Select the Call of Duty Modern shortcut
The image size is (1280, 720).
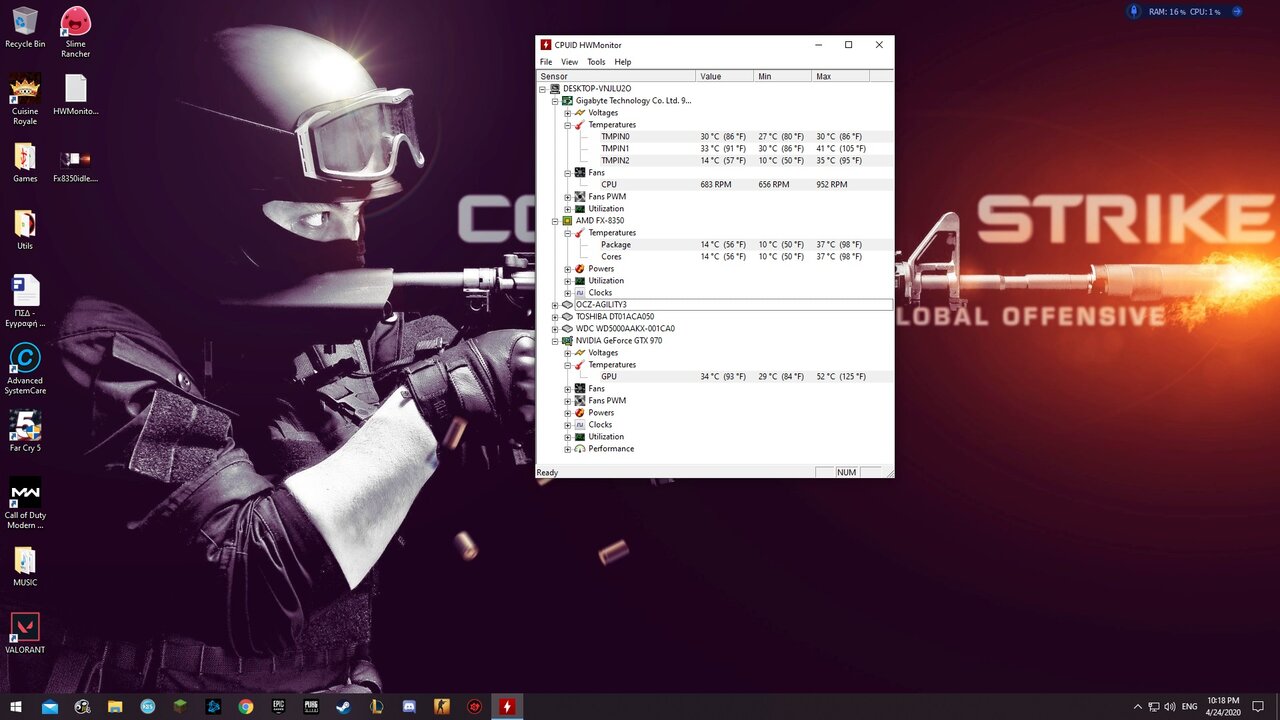[x=25, y=503]
